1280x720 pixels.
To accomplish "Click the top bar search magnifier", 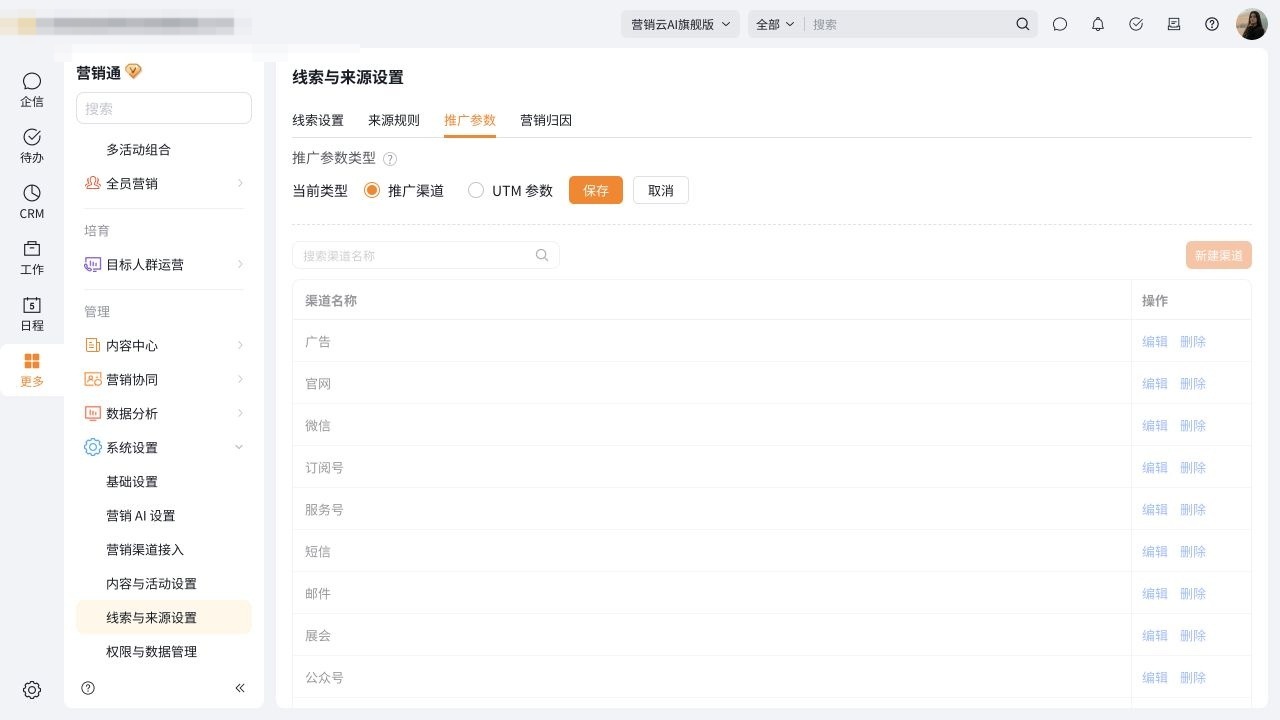I will 1023,24.
